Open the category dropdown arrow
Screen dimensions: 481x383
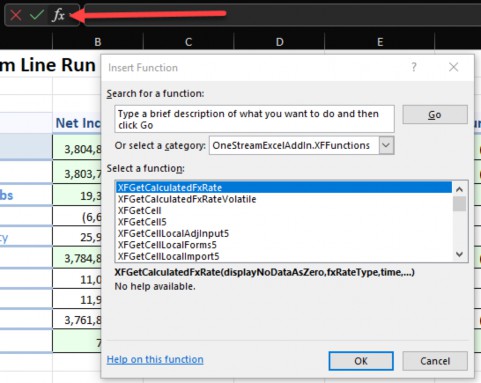tap(386, 145)
